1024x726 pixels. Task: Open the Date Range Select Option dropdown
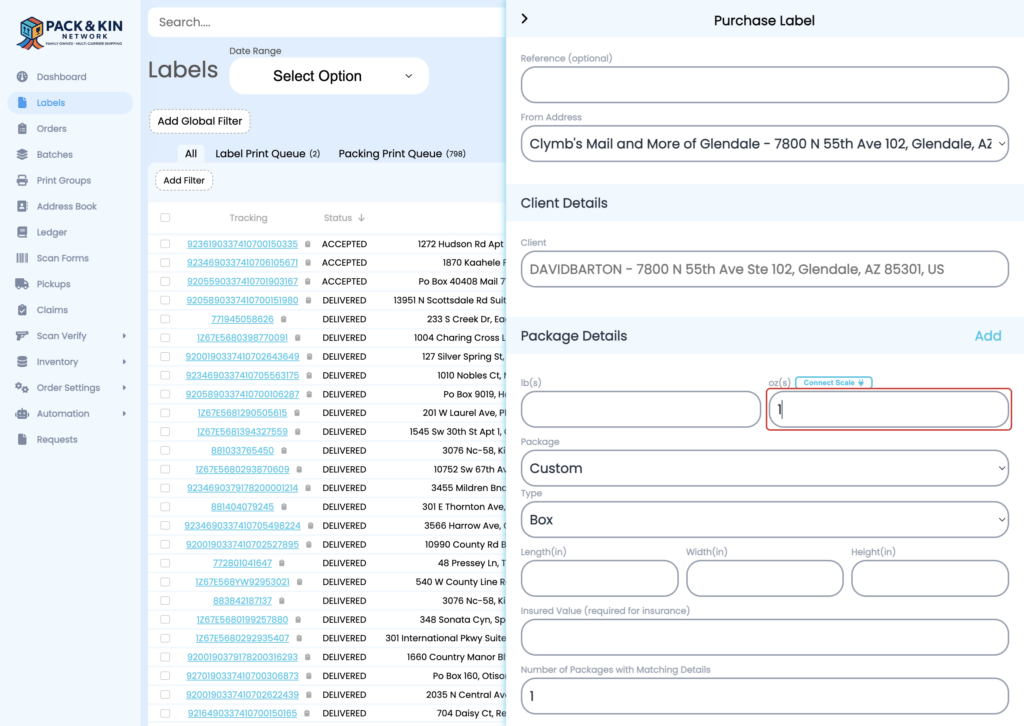tap(329, 76)
